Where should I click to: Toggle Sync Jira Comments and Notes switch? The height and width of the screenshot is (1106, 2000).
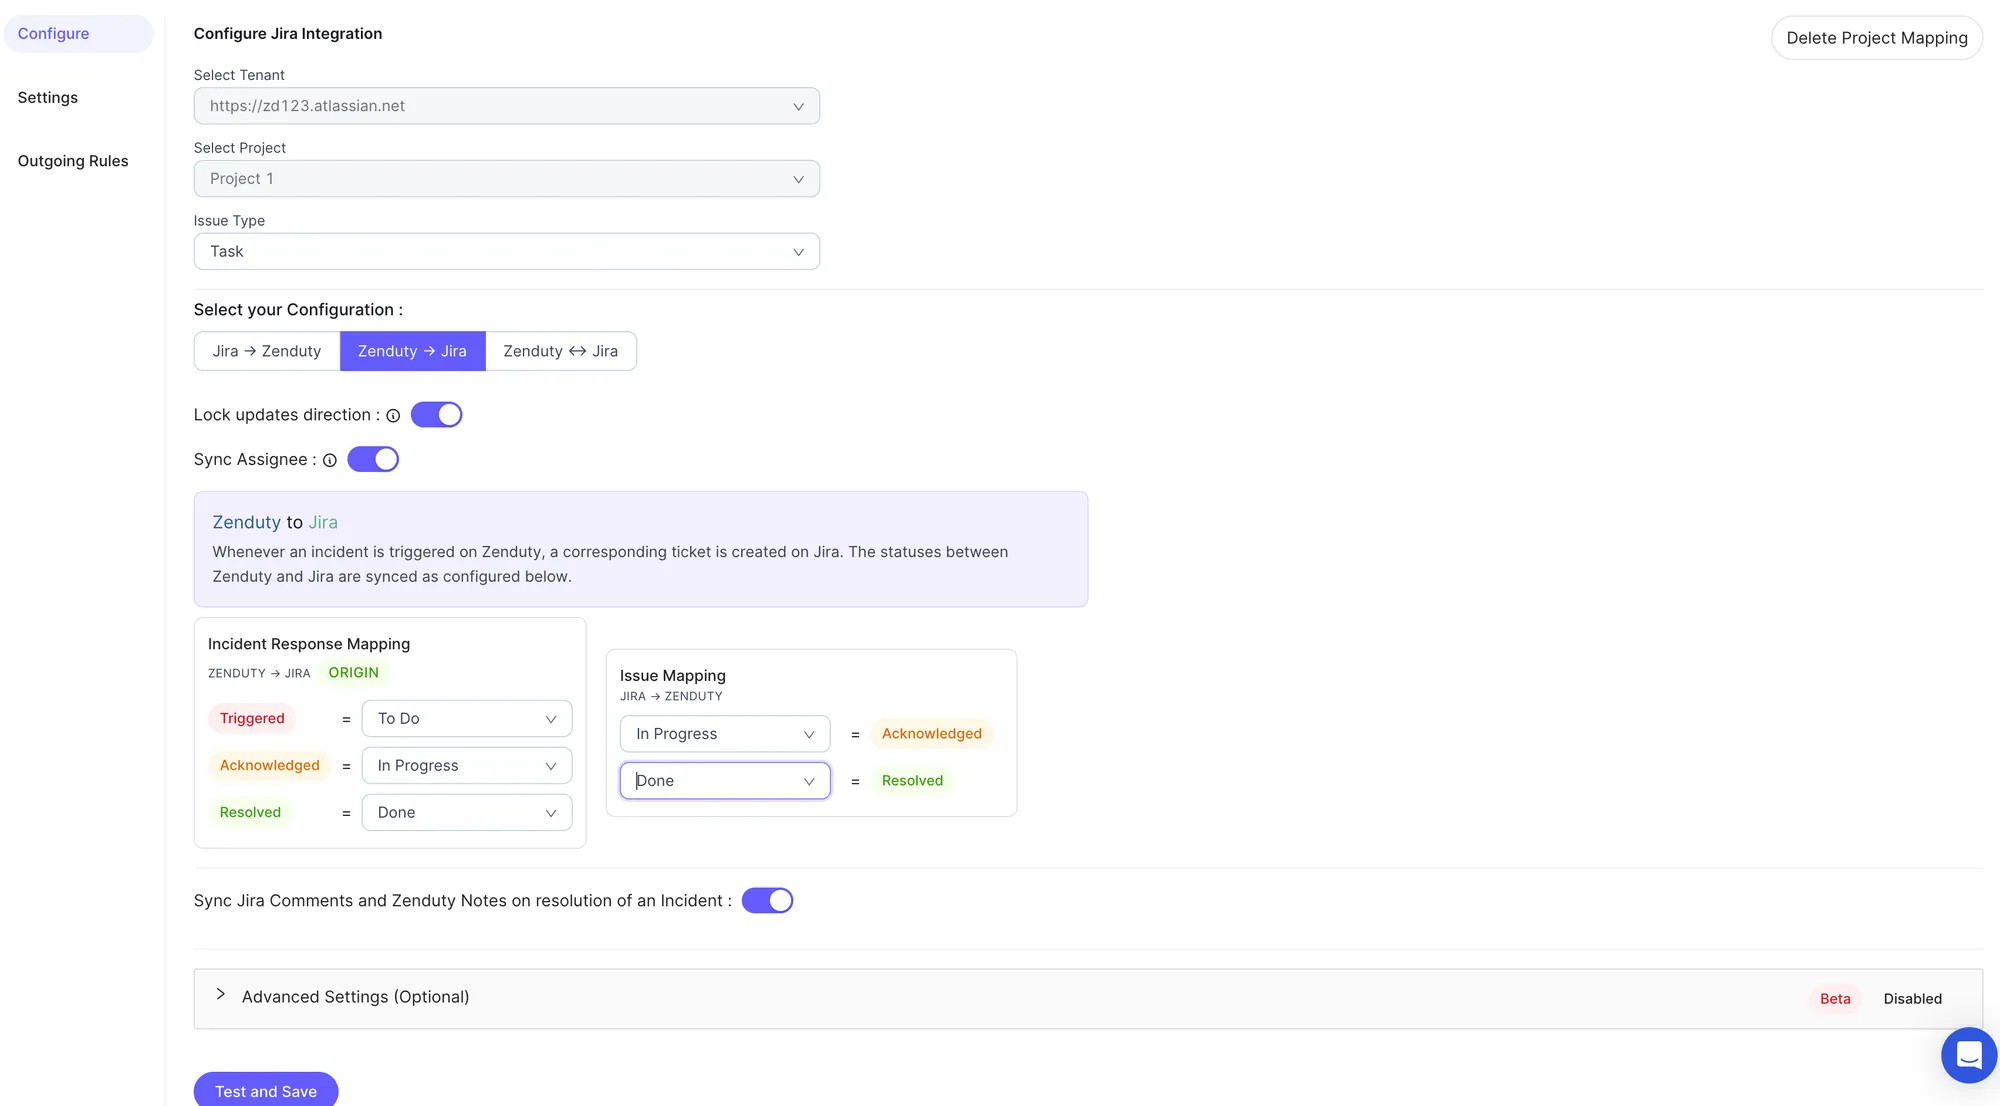767,901
